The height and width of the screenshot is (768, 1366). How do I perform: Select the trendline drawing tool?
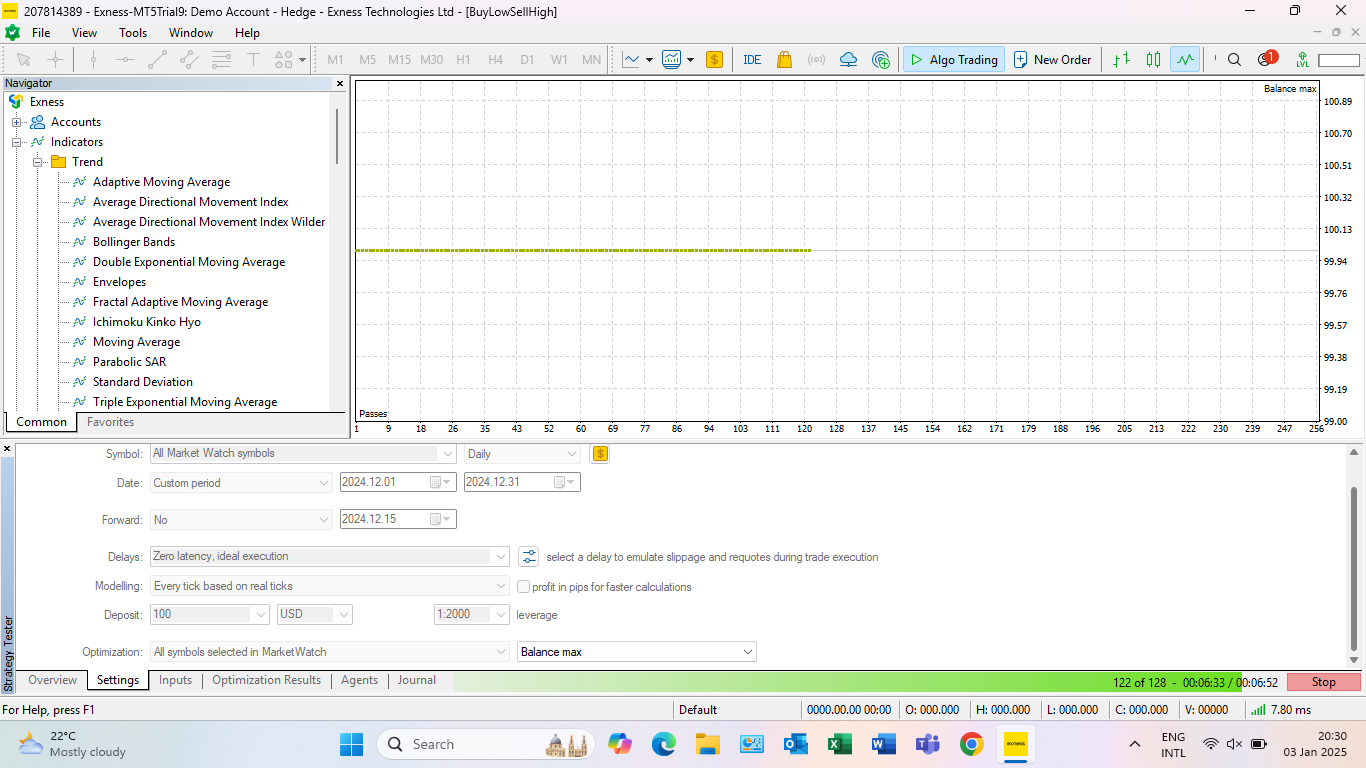157,60
